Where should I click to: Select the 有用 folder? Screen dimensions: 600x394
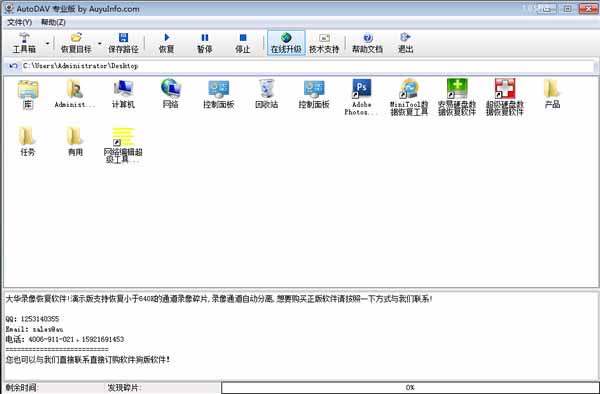(x=75, y=142)
